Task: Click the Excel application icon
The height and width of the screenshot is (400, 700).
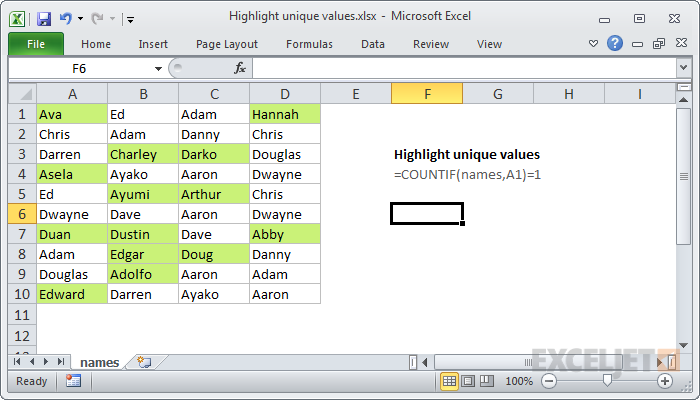Action: click(17, 19)
